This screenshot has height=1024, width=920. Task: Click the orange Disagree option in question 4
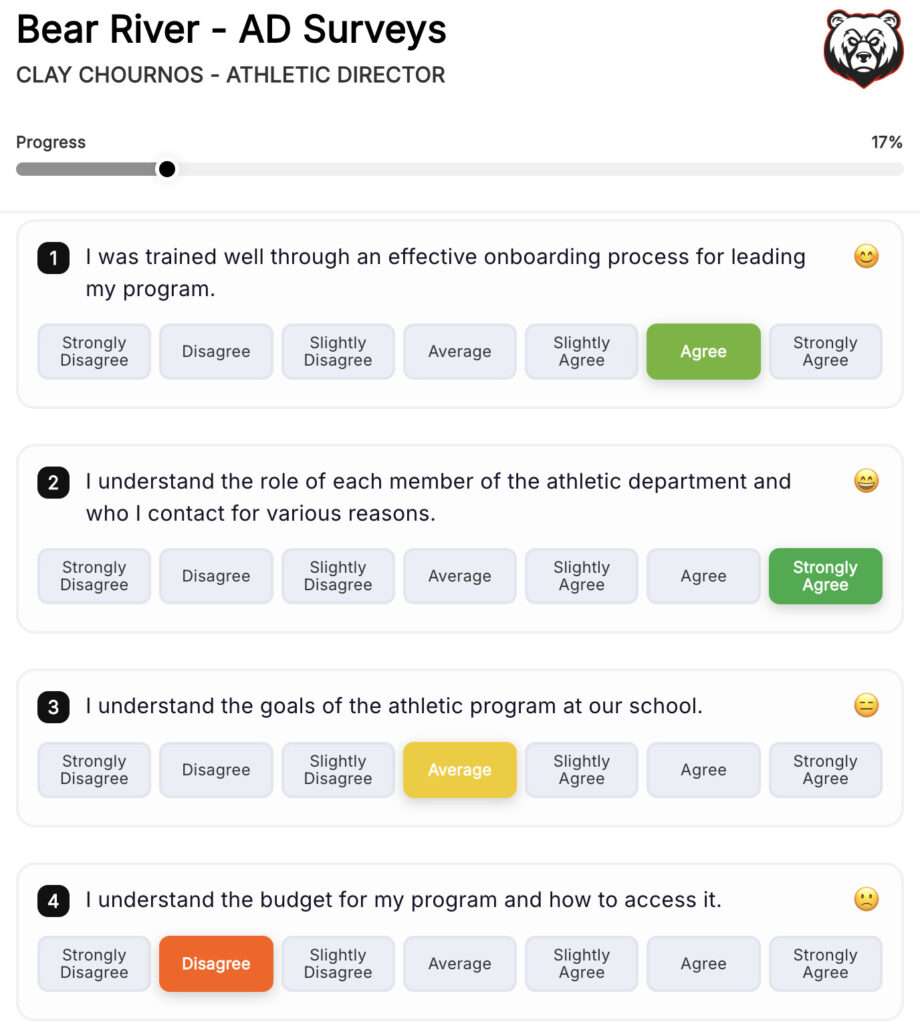216,964
